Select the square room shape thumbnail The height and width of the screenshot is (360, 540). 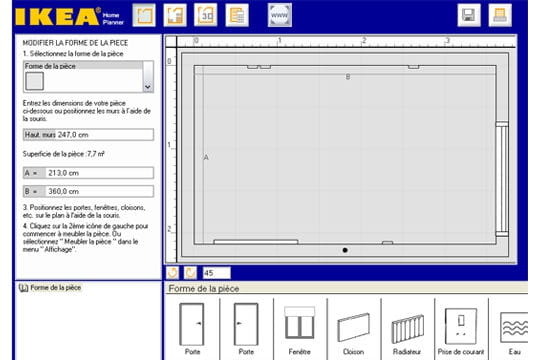coord(34,81)
